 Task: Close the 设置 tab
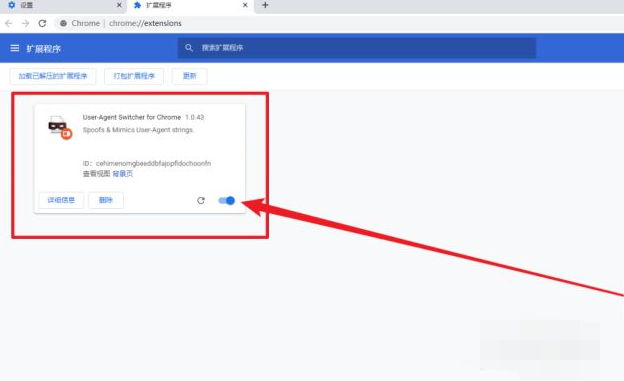(x=119, y=5)
